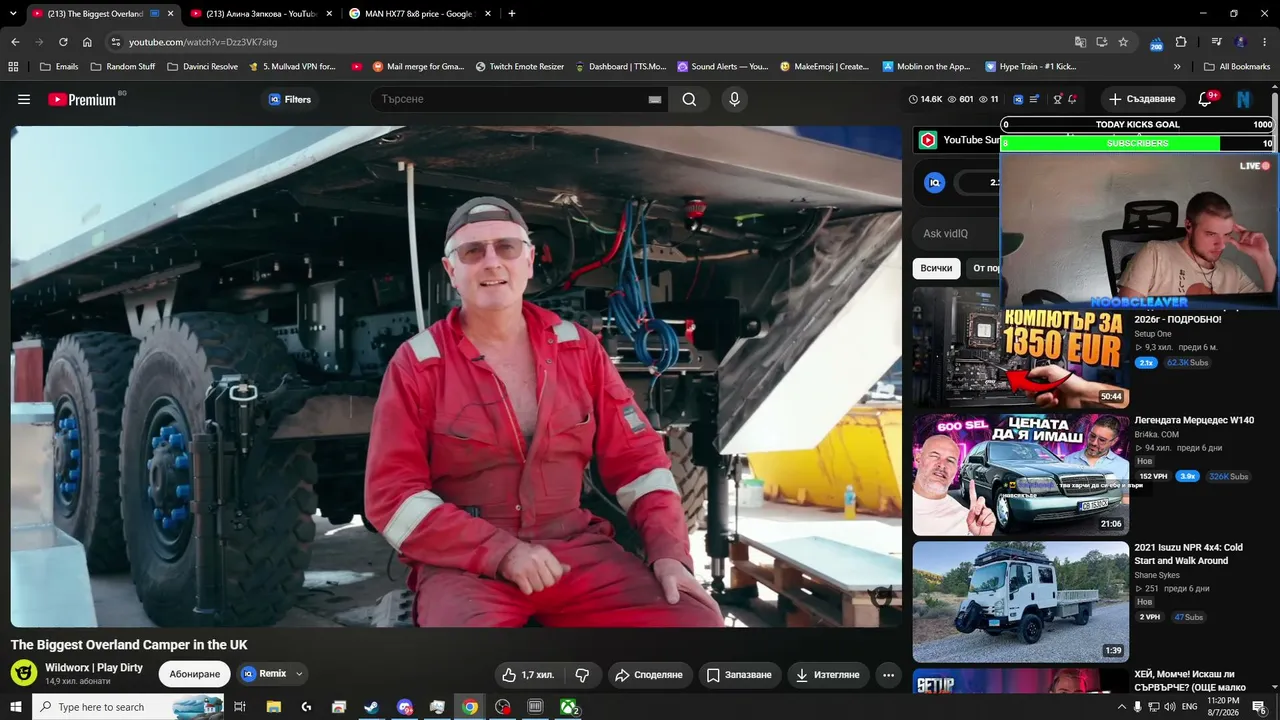Start voice search with the microphone icon
The height and width of the screenshot is (720, 1280).
click(x=734, y=99)
